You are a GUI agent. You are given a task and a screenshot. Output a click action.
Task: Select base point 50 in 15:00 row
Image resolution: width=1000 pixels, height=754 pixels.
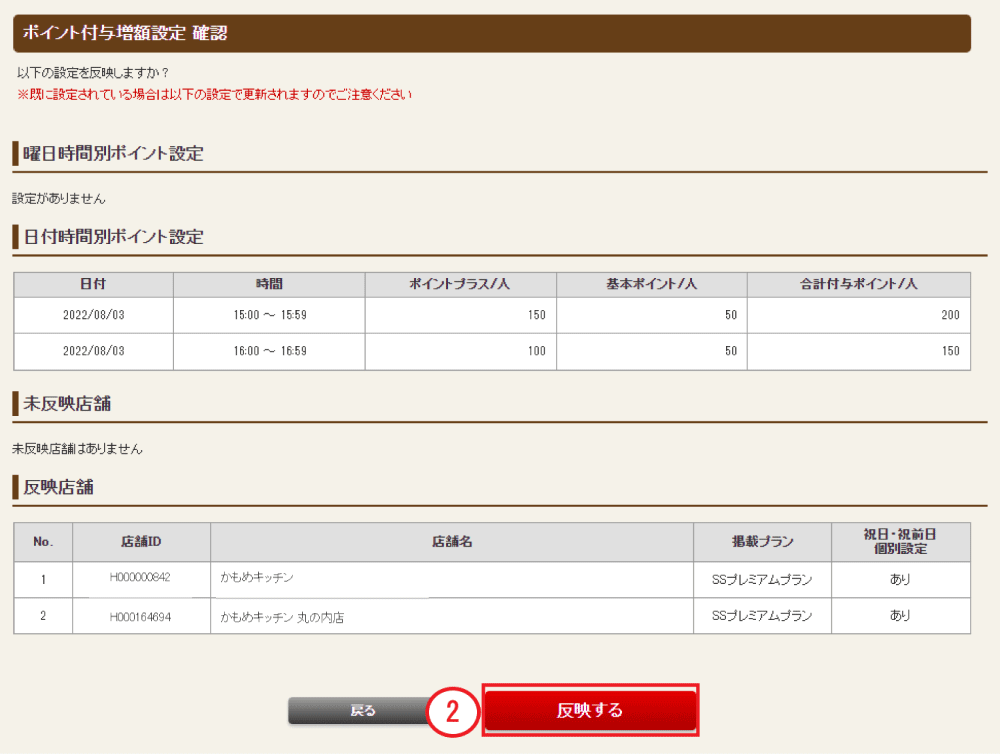click(731, 315)
